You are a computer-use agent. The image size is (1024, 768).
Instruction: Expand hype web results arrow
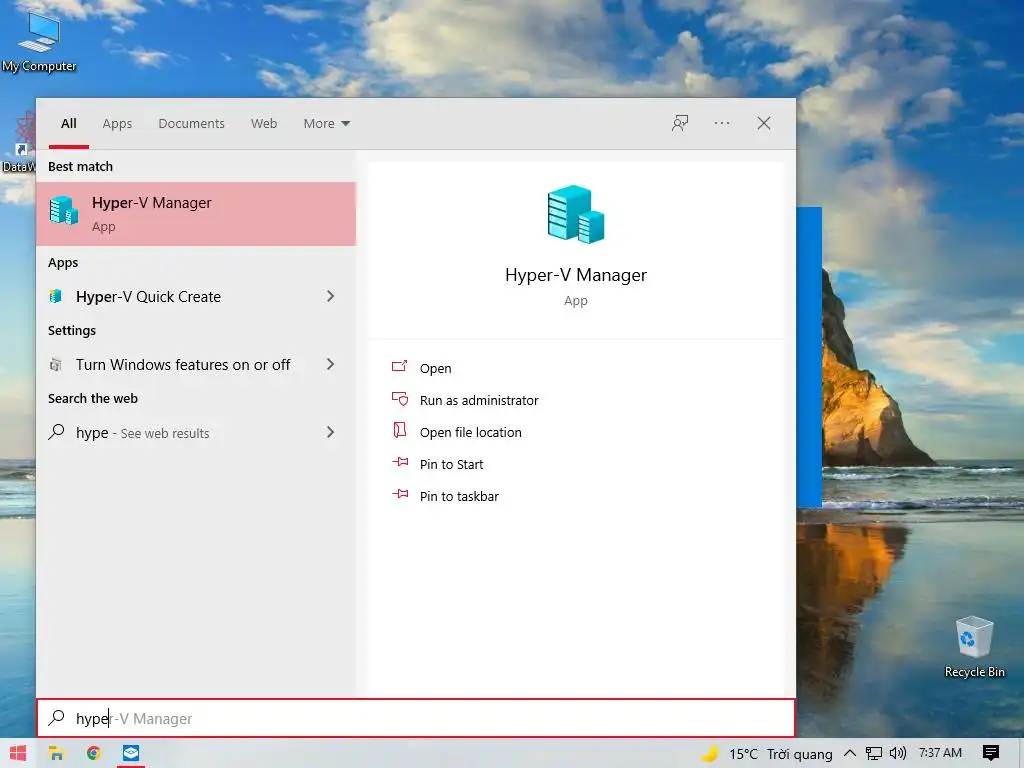[x=330, y=432]
